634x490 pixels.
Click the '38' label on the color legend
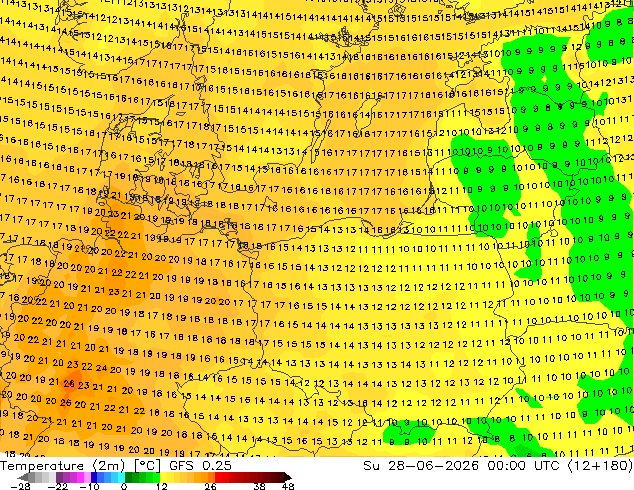tap(260, 486)
